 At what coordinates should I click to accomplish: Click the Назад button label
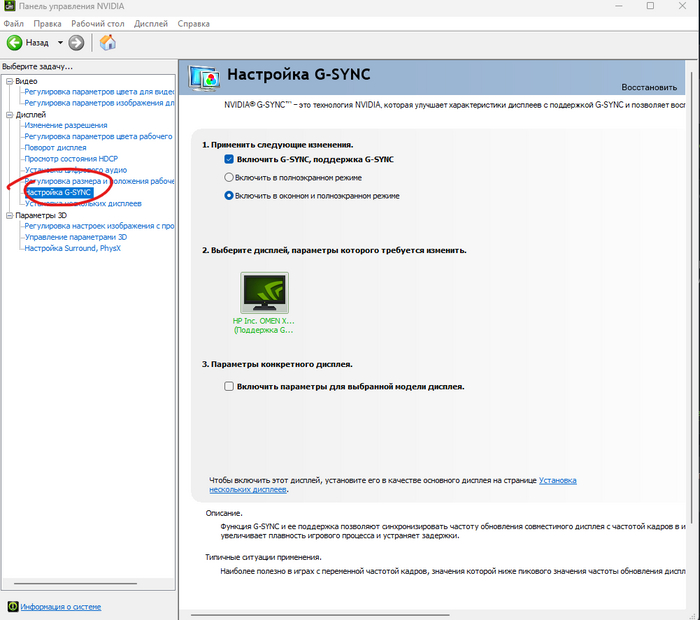pyautogui.click(x=37, y=43)
